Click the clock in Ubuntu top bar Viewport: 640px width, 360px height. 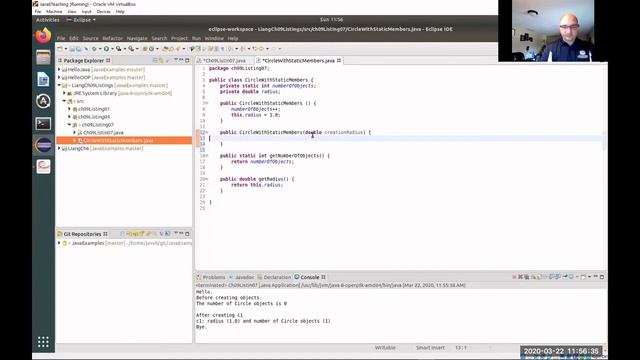tap(331, 20)
